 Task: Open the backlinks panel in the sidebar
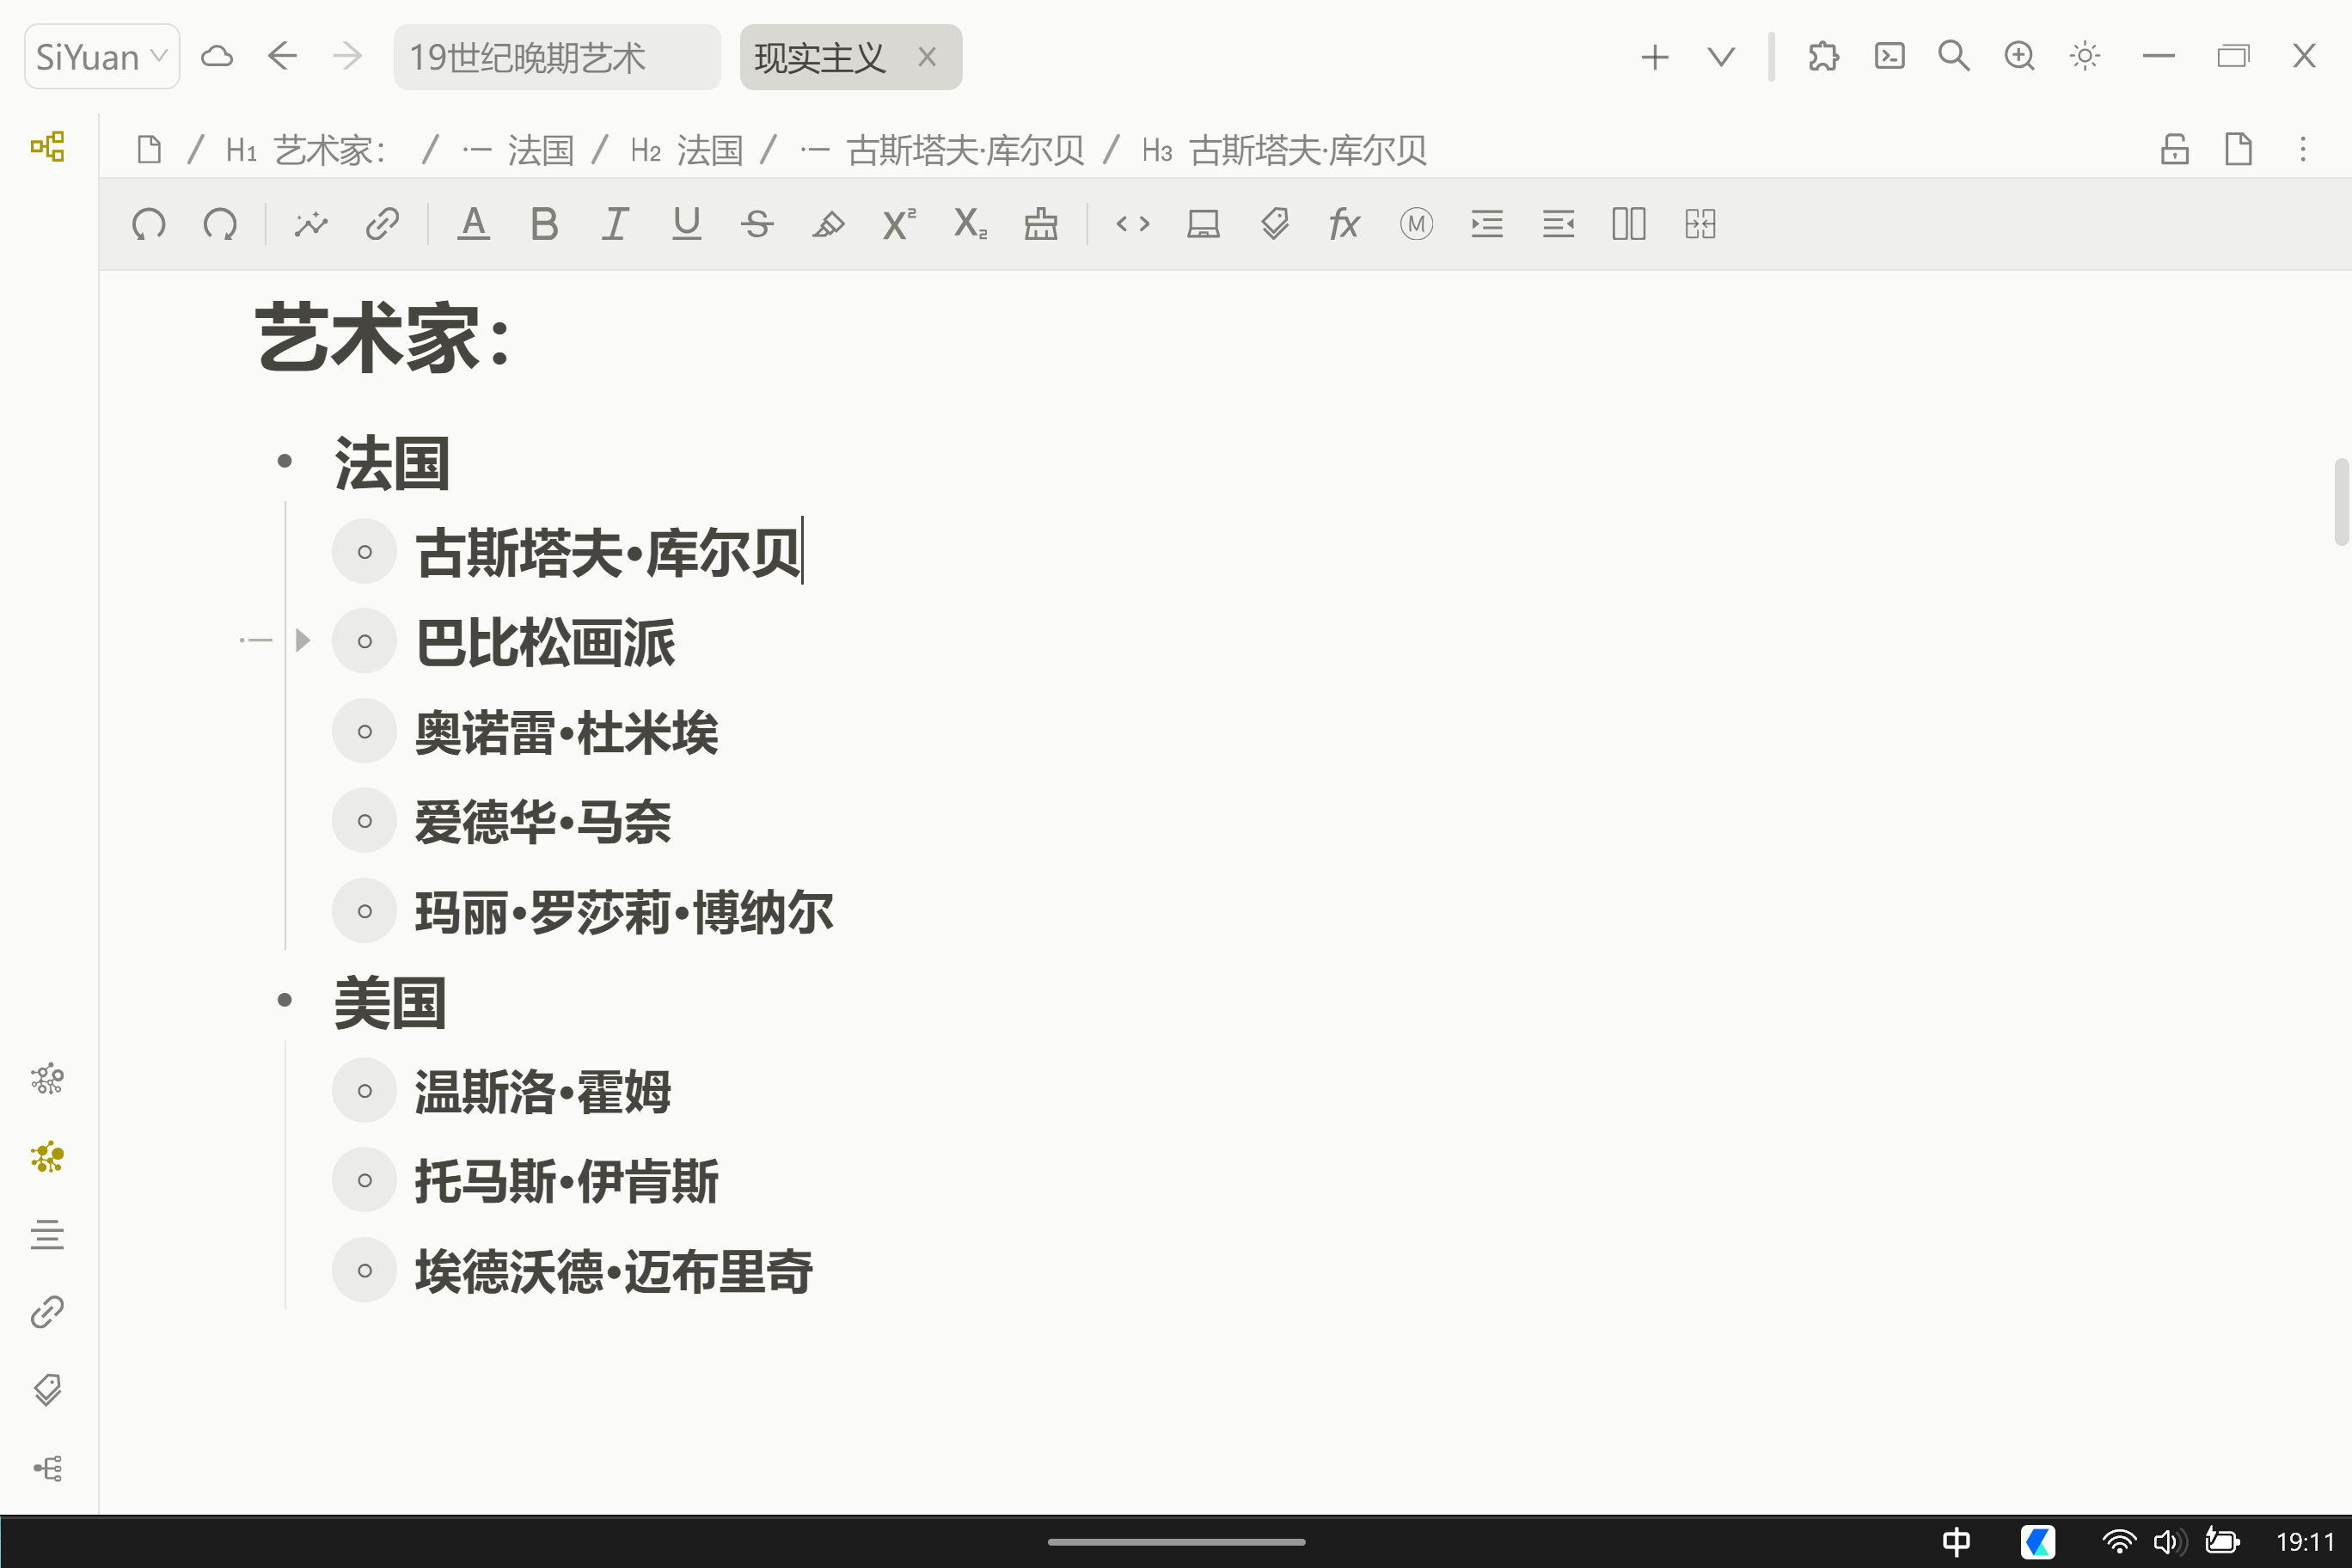[47, 1311]
